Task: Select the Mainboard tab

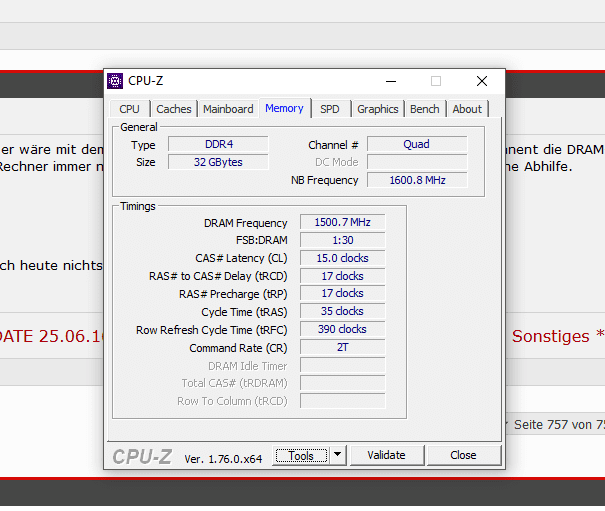Action: point(228,109)
